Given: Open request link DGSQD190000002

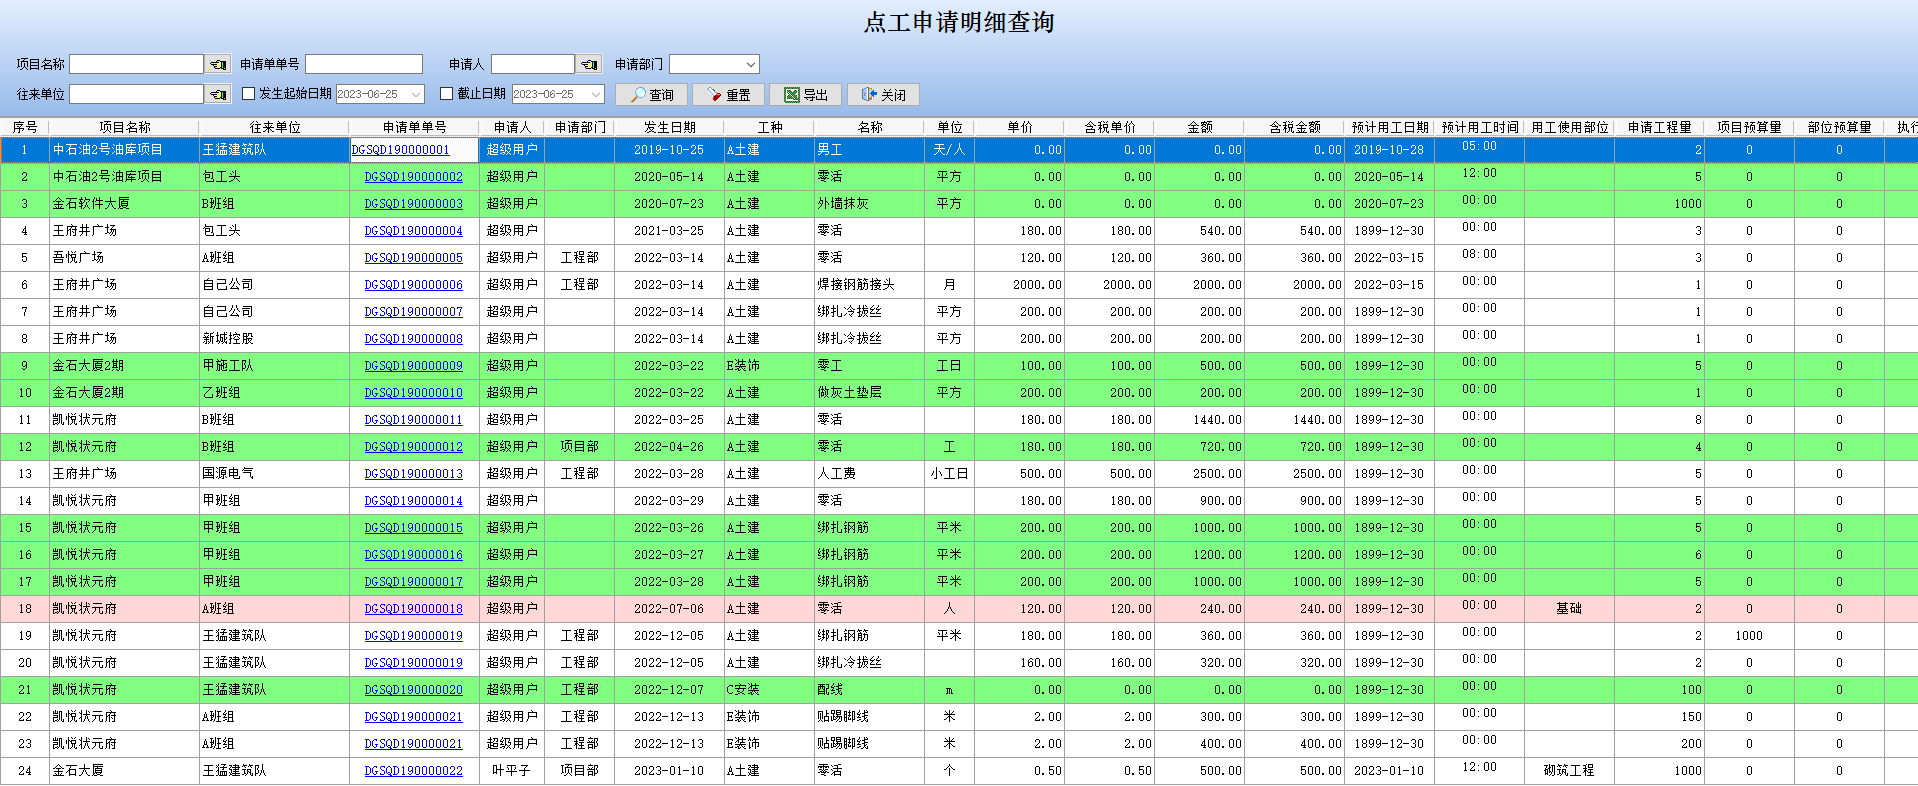Looking at the screenshot, I should click(413, 177).
